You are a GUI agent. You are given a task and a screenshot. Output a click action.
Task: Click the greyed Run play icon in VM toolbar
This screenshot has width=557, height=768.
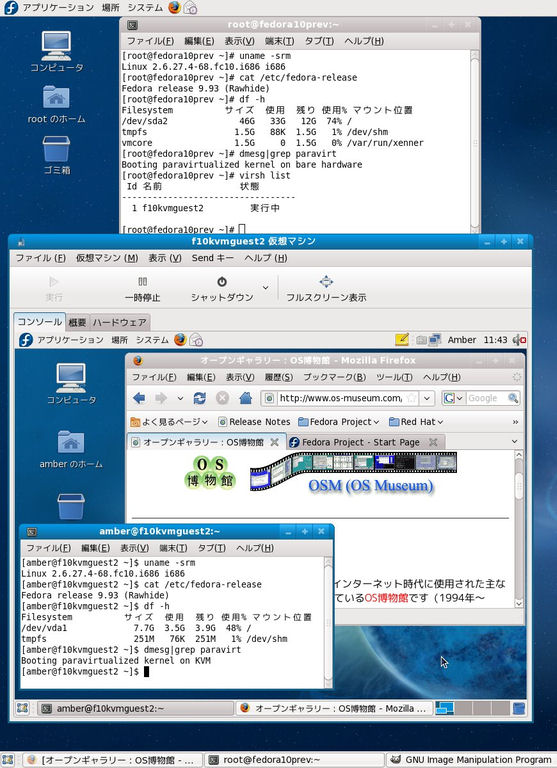click(x=53, y=282)
